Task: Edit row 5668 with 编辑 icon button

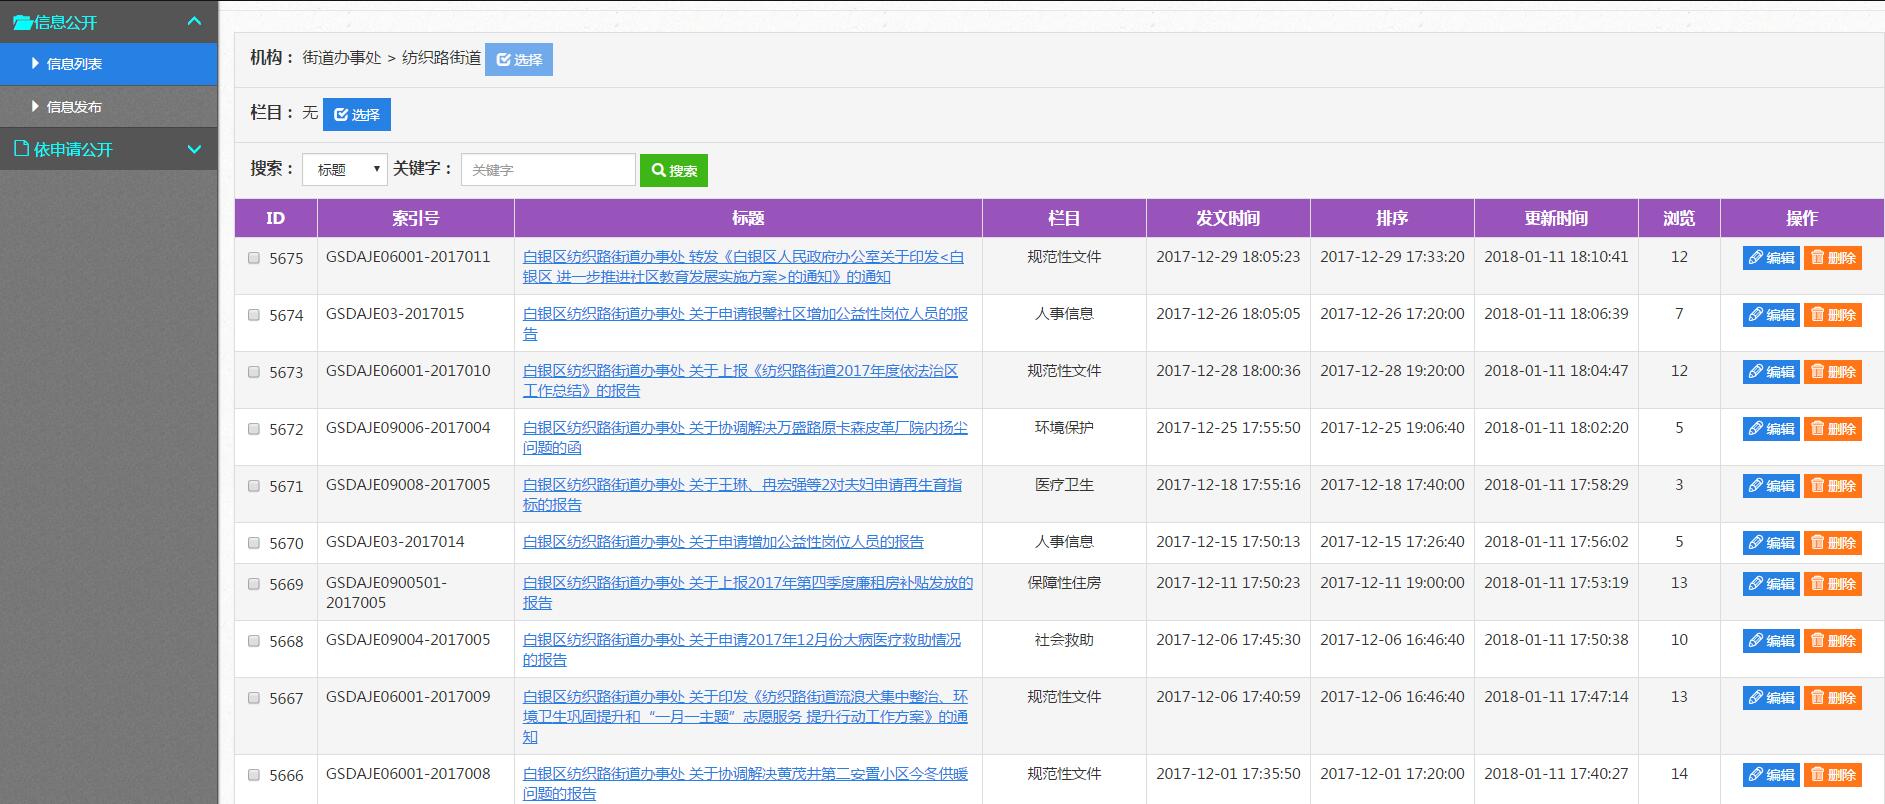Action: (x=1771, y=641)
